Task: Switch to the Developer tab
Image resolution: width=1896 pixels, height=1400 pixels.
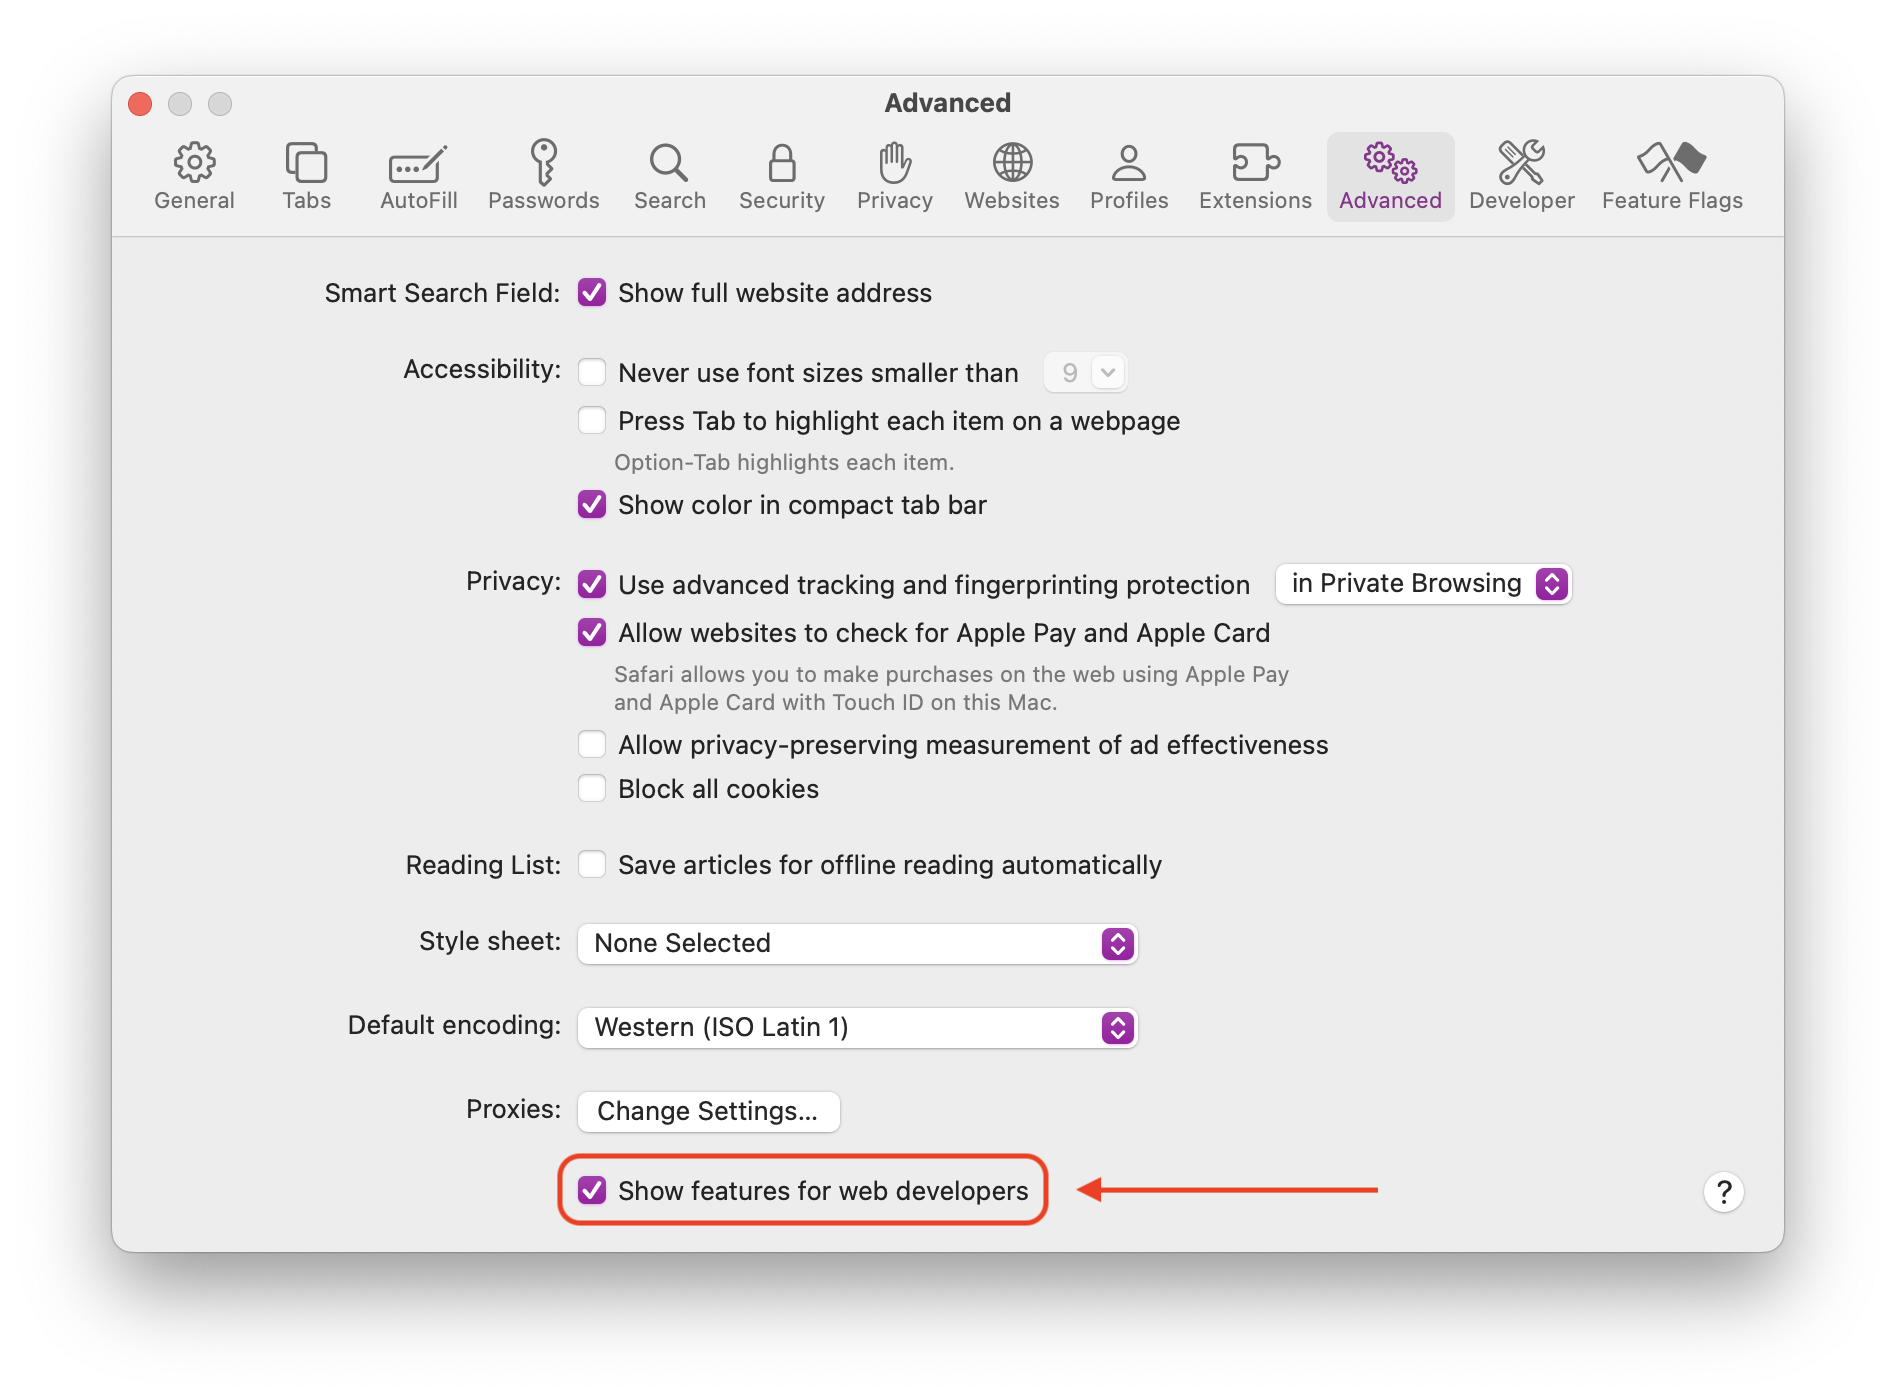Action: [x=1521, y=175]
